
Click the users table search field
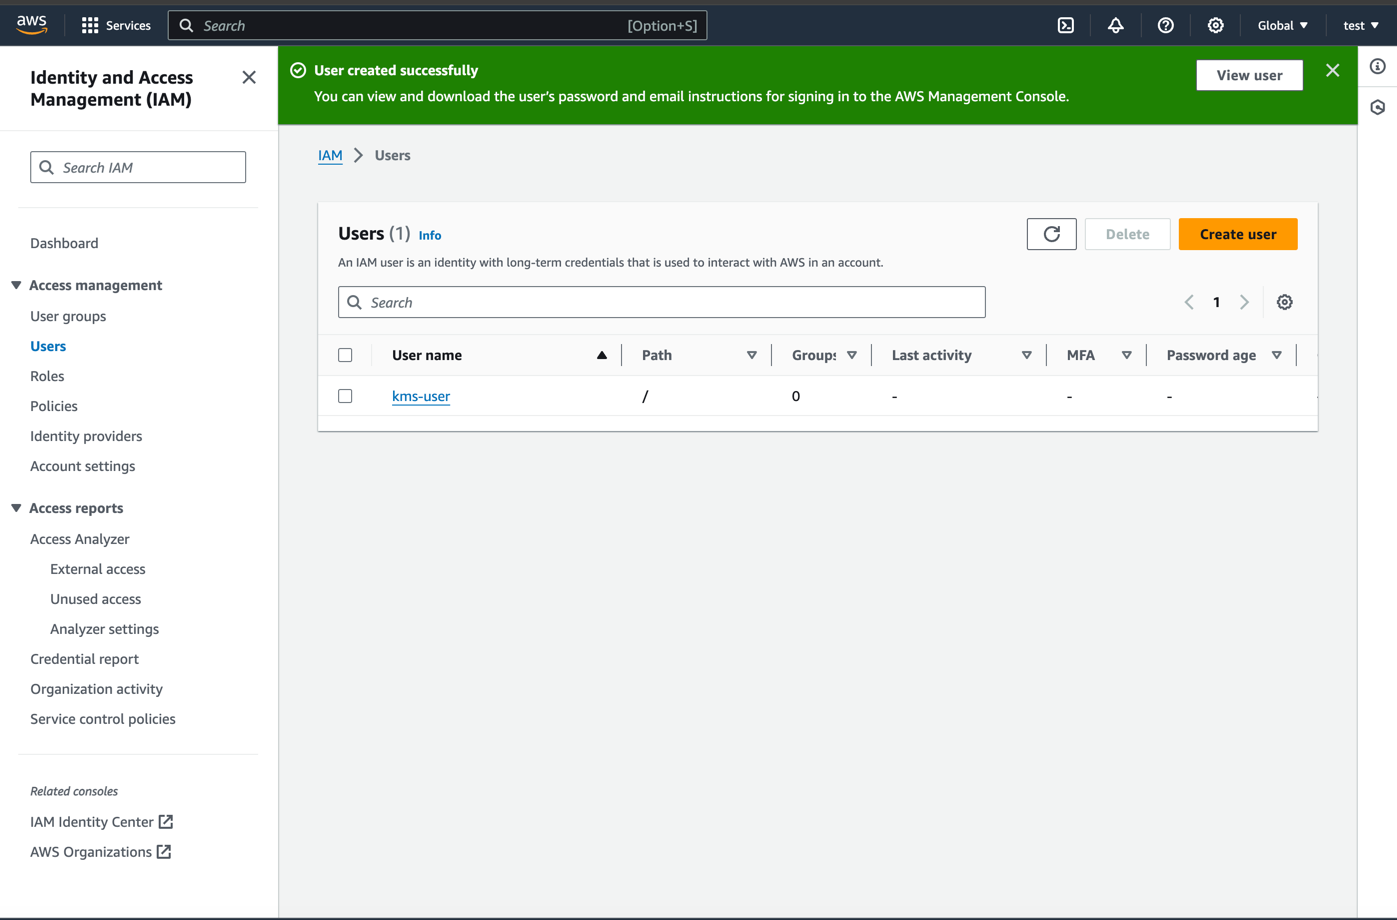(662, 302)
